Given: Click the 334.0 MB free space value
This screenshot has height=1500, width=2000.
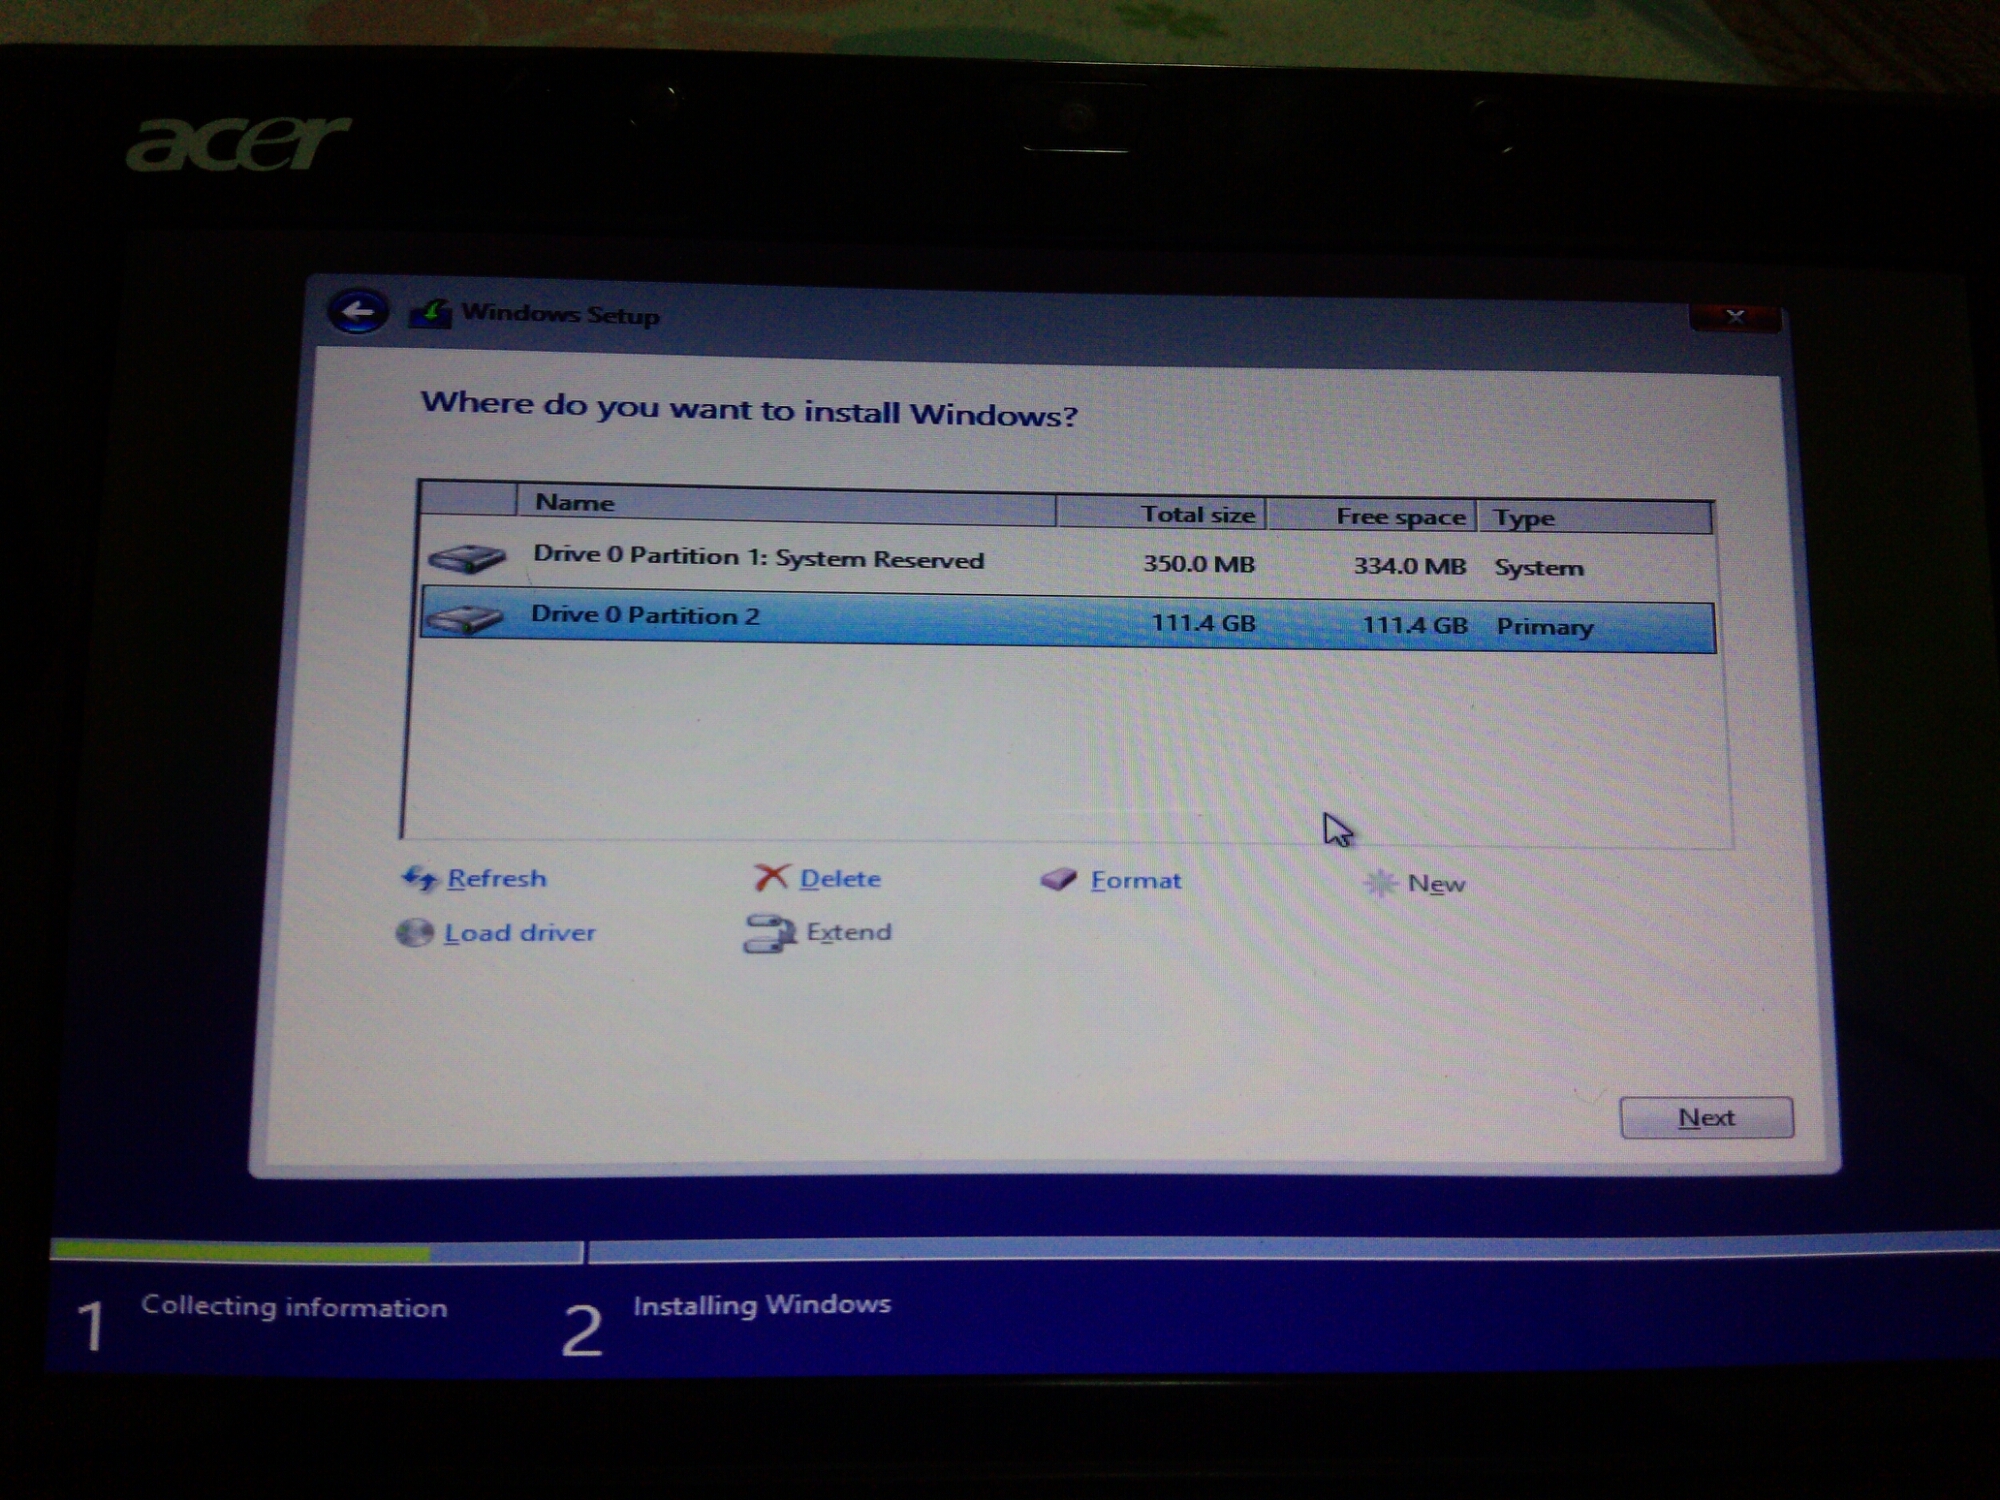Looking at the screenshot, I should pos(1409,566).
